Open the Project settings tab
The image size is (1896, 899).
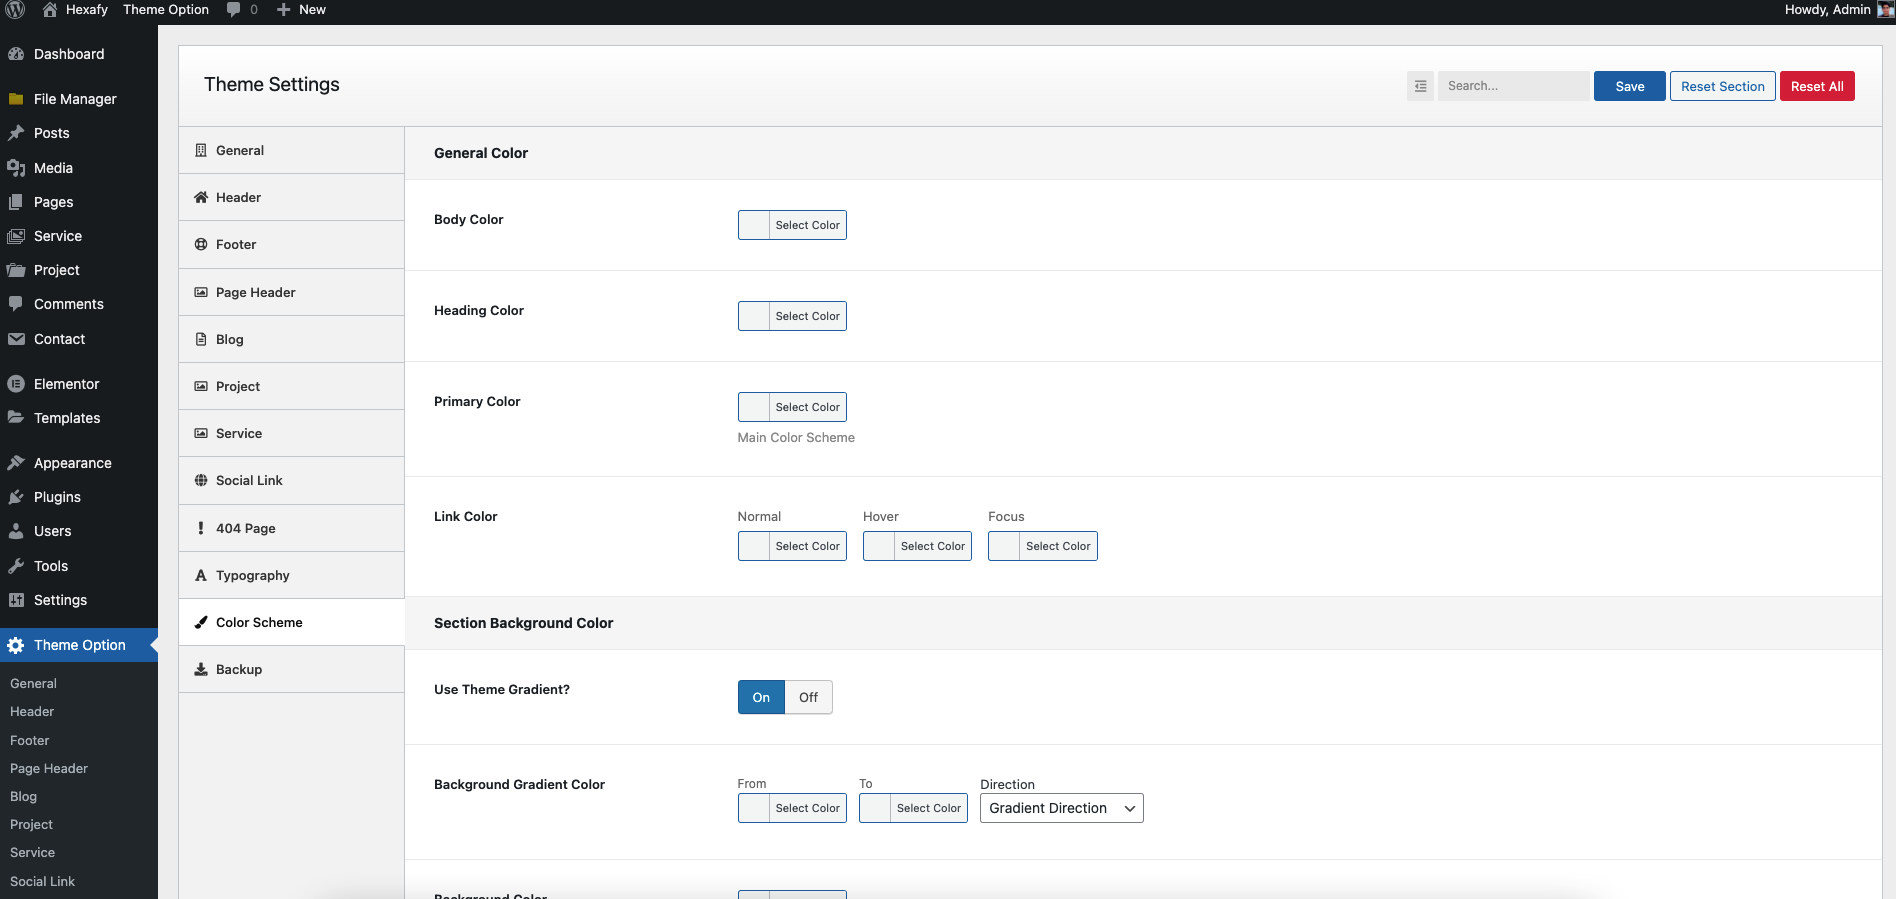coord(291,386)
